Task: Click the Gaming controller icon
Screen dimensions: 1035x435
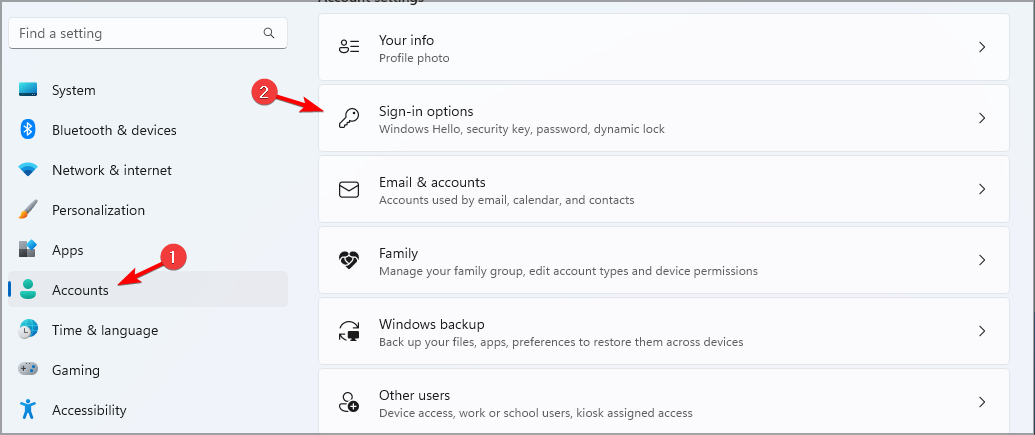Action: pyautogui.click(x=28, y=370)
